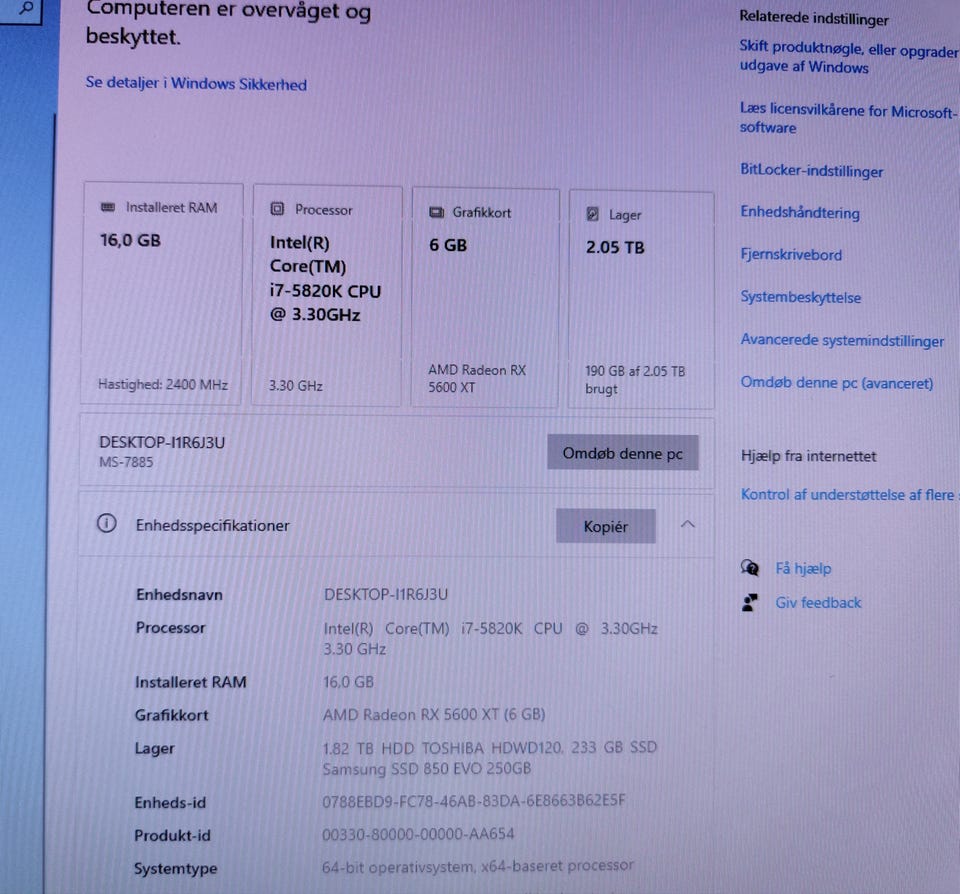Open Se detaljer i Windows Sikkerhed
960x894 pixels.
click(196, 83)
